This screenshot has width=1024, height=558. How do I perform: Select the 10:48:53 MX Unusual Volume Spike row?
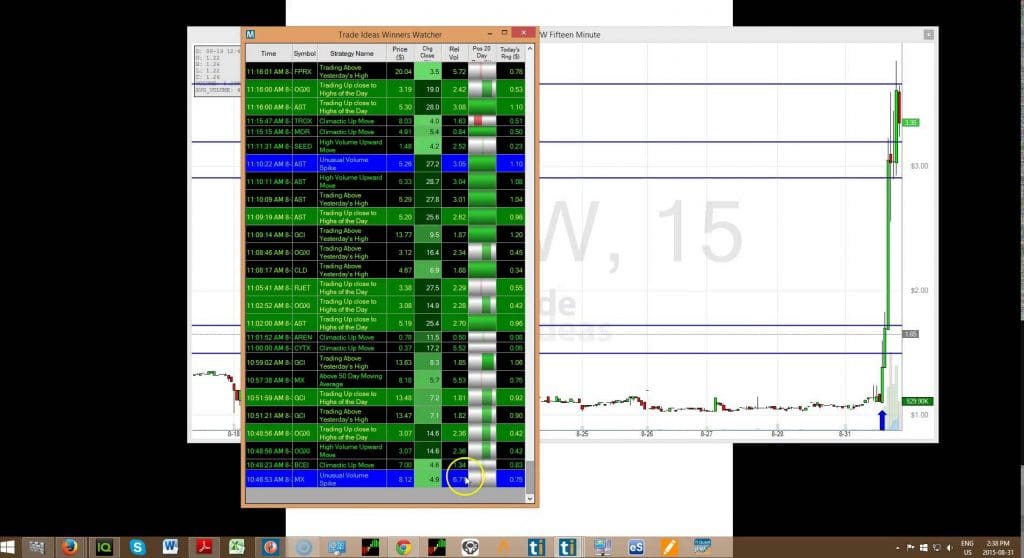click(x=385, y=479)
